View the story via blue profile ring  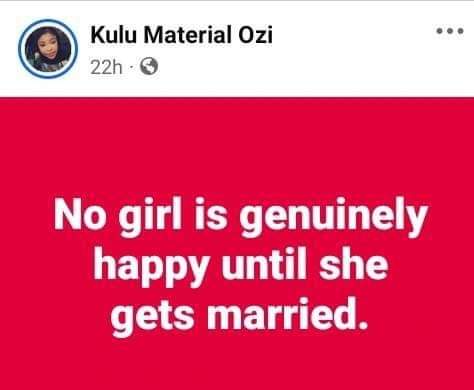pos(48,49)
